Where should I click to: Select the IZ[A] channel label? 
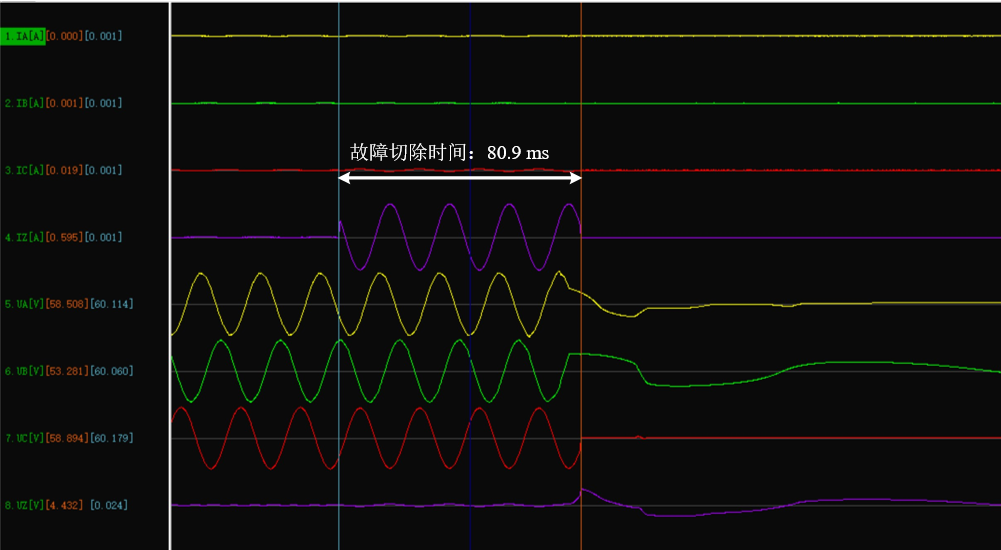23,237
